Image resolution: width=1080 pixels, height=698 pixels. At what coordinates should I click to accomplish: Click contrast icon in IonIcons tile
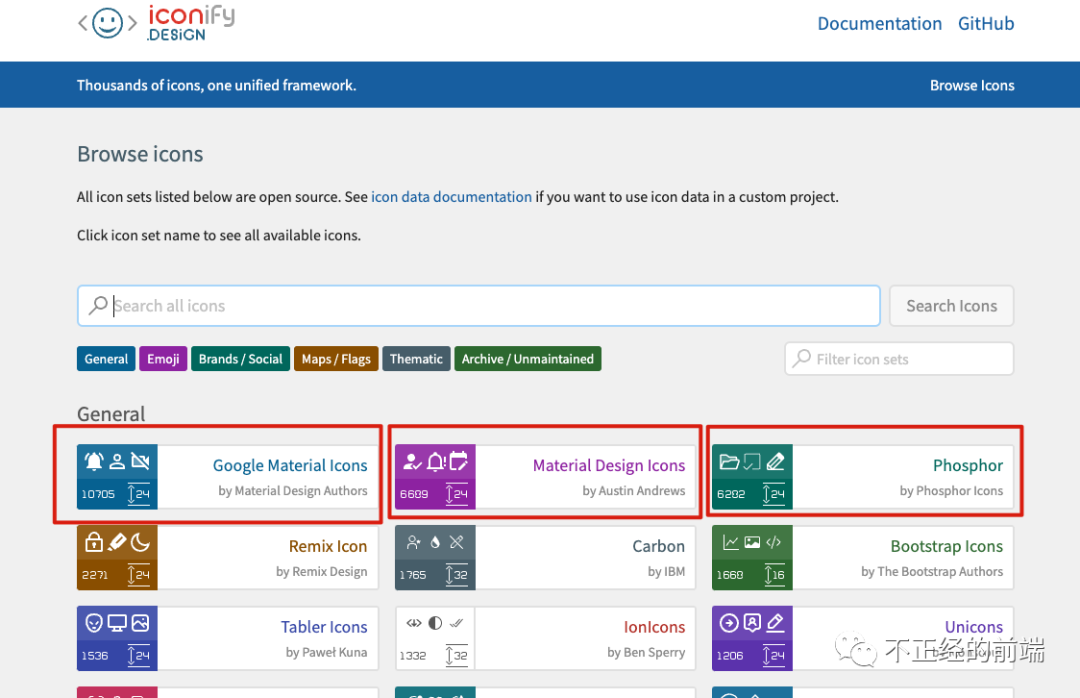click(x=435, y=623)
